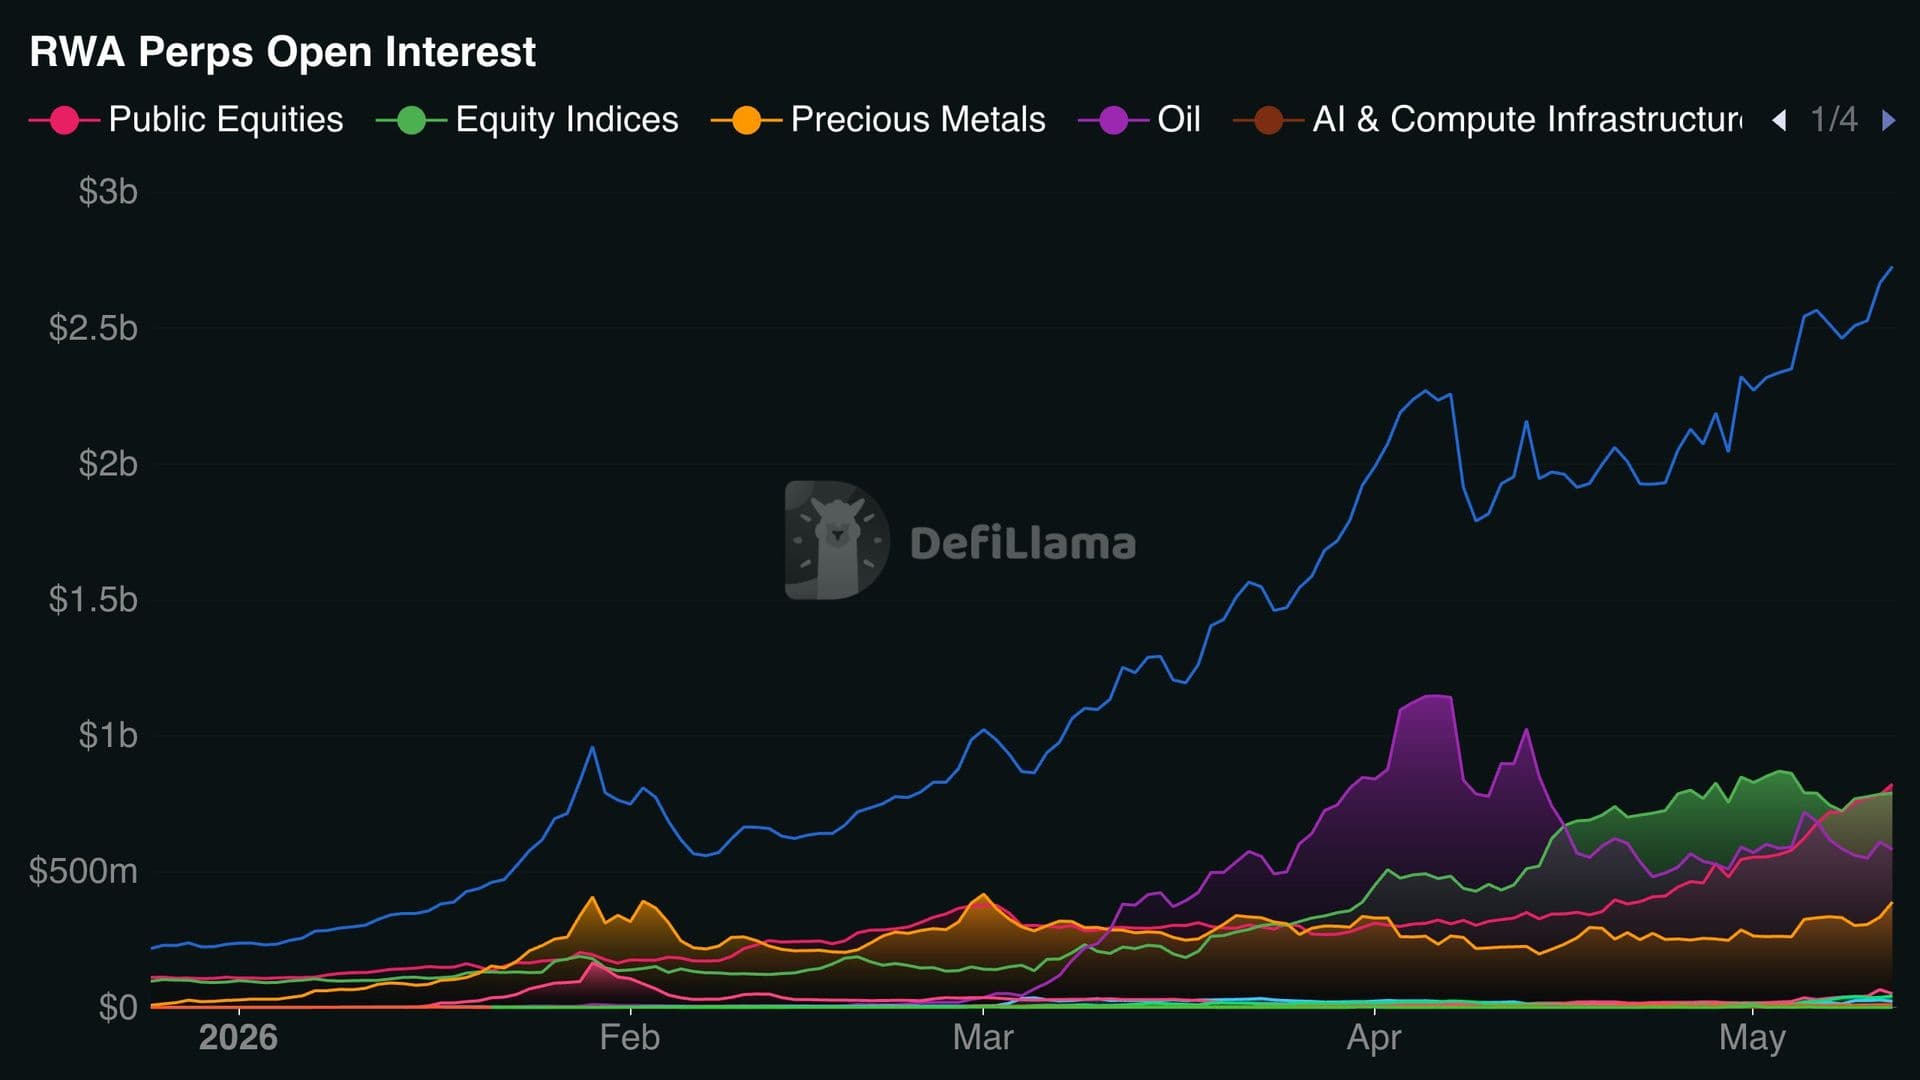The image size is (1920, 1080).
Task: Toggle AI & Compute Infrastructure legend entry
Action: pyautogui.click(x=1487, y=120)
